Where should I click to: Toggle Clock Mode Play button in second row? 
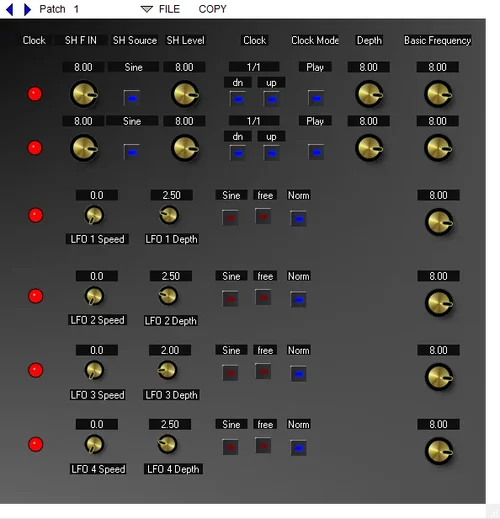click(316, 152)
